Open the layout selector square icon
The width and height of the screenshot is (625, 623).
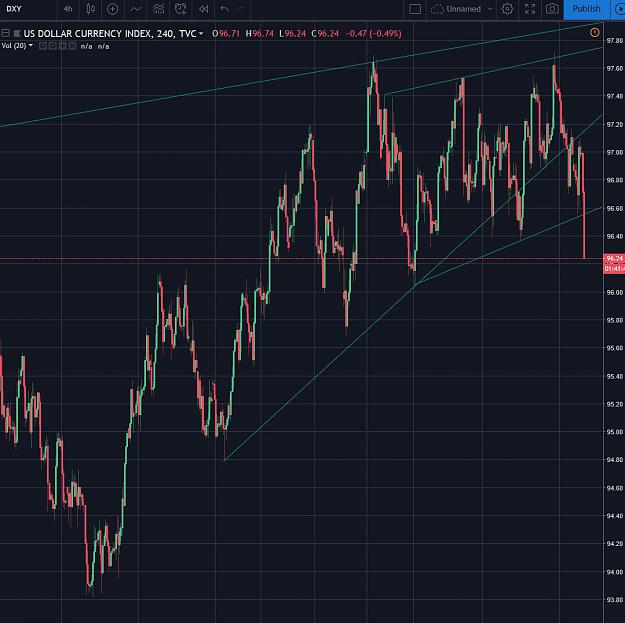click(415, 9)
